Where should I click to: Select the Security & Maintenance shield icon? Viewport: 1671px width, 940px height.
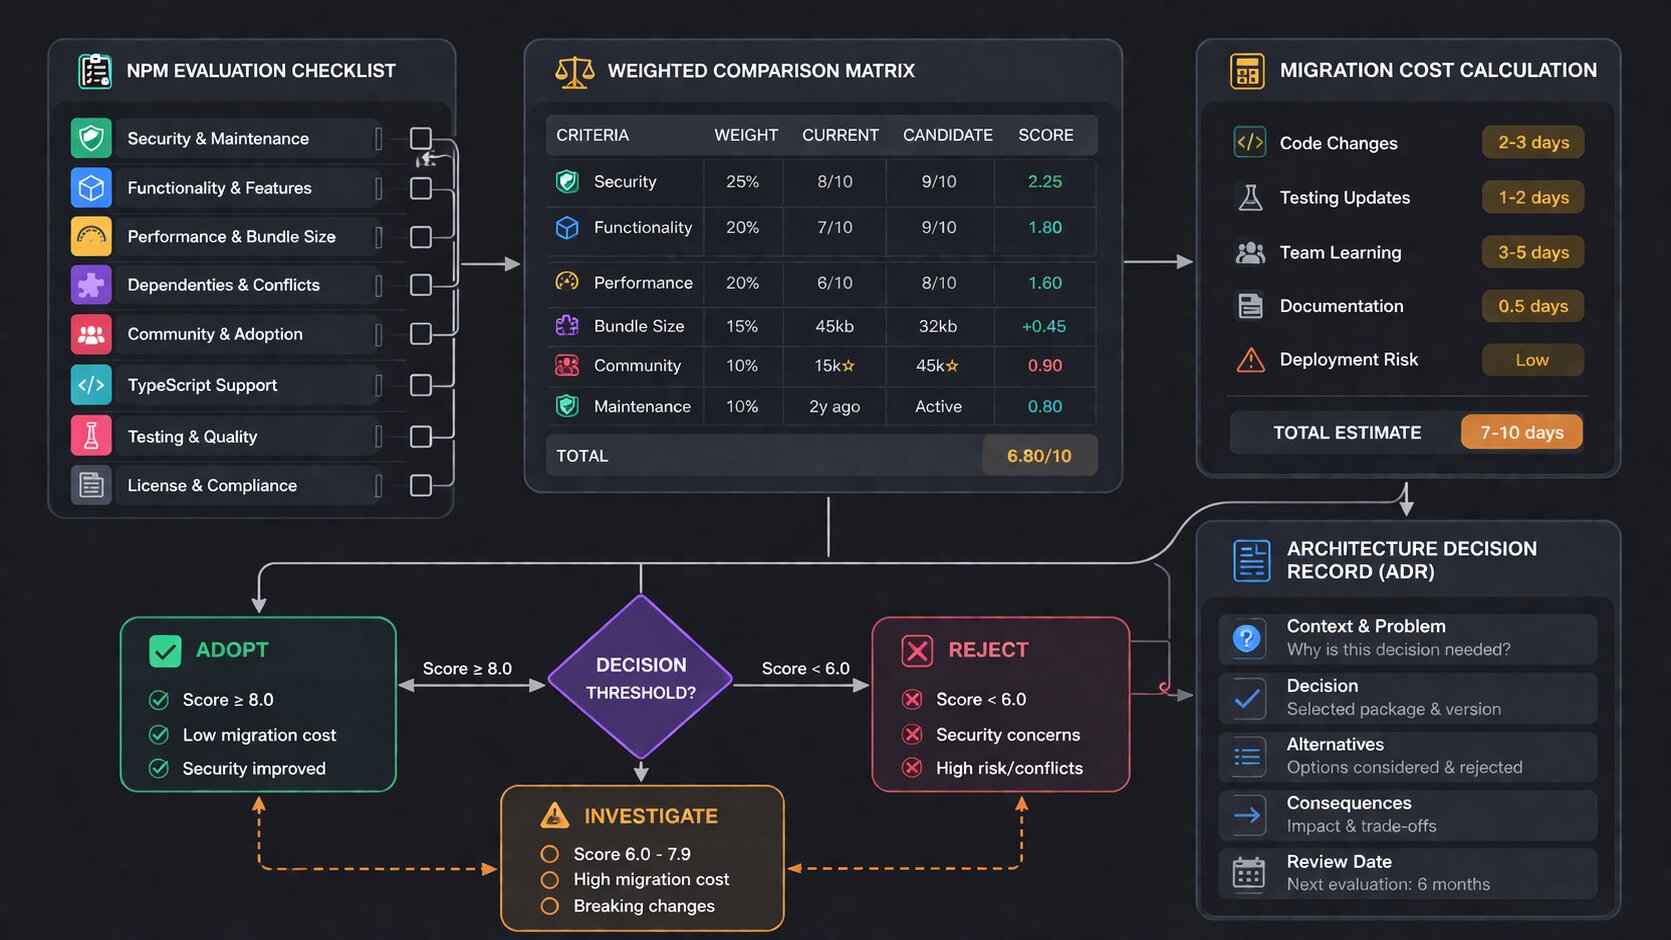[x=91, y=138]
